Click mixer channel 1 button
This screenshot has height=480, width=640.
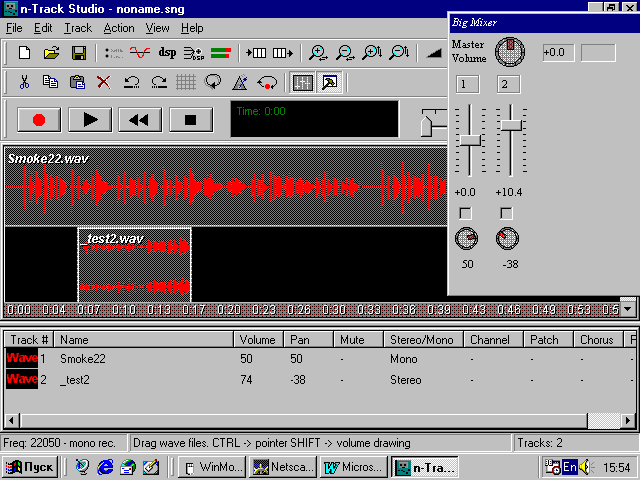[467, 84]
